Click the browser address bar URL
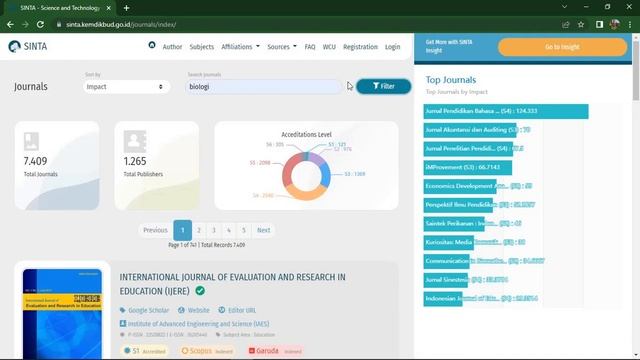 tap(121, 24)
